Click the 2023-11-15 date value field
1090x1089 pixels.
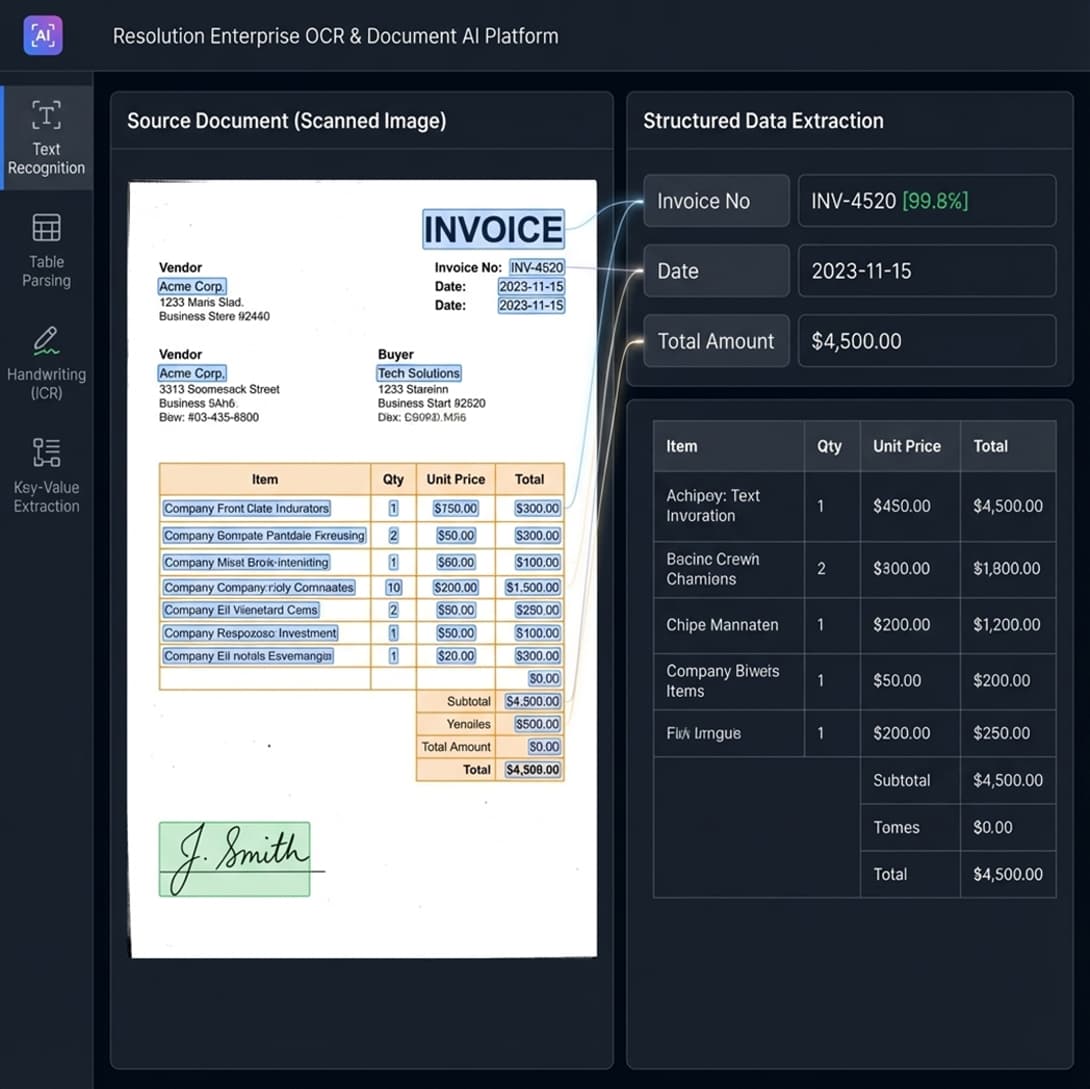pyautogui.click(x=926, y=271)
